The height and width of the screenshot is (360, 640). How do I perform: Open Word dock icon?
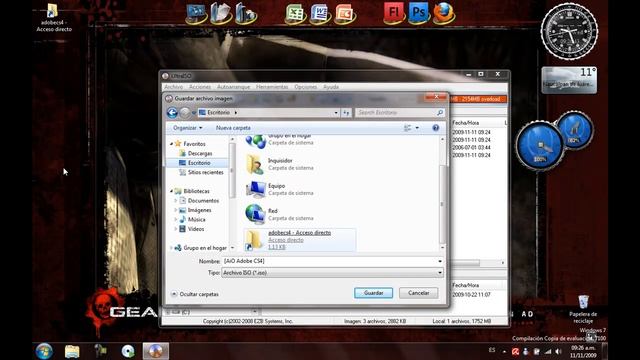320,13
